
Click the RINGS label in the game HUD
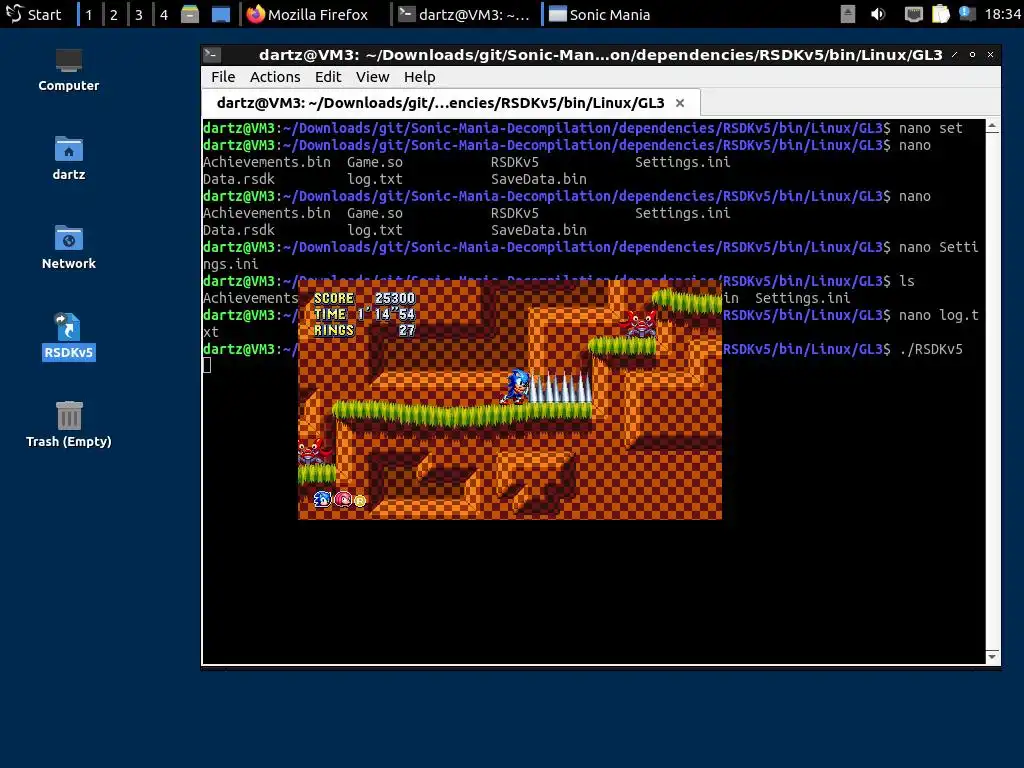coord(334,330)
